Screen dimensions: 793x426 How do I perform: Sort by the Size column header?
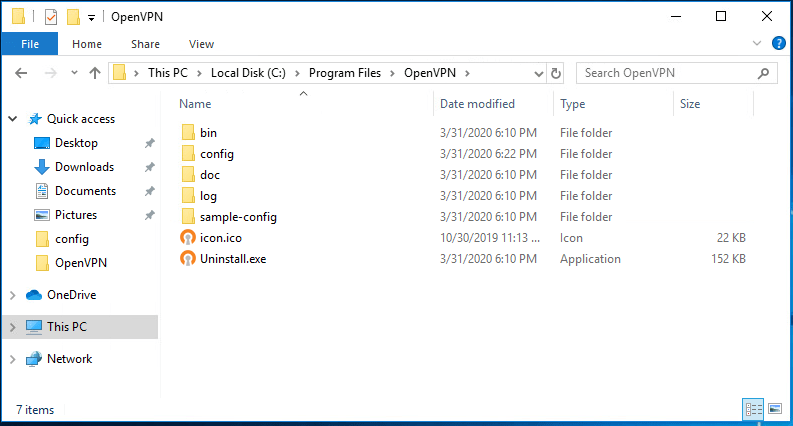[x=690, y=104]
